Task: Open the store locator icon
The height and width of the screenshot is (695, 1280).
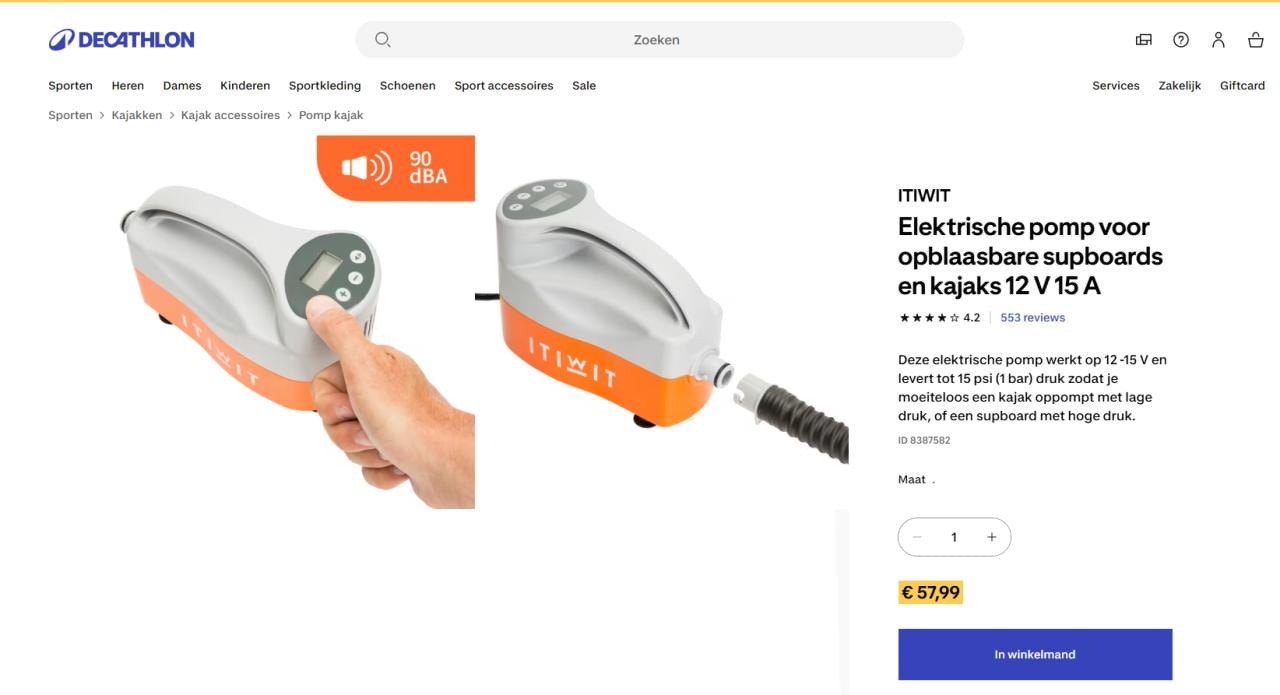Action: point(1144,40)
